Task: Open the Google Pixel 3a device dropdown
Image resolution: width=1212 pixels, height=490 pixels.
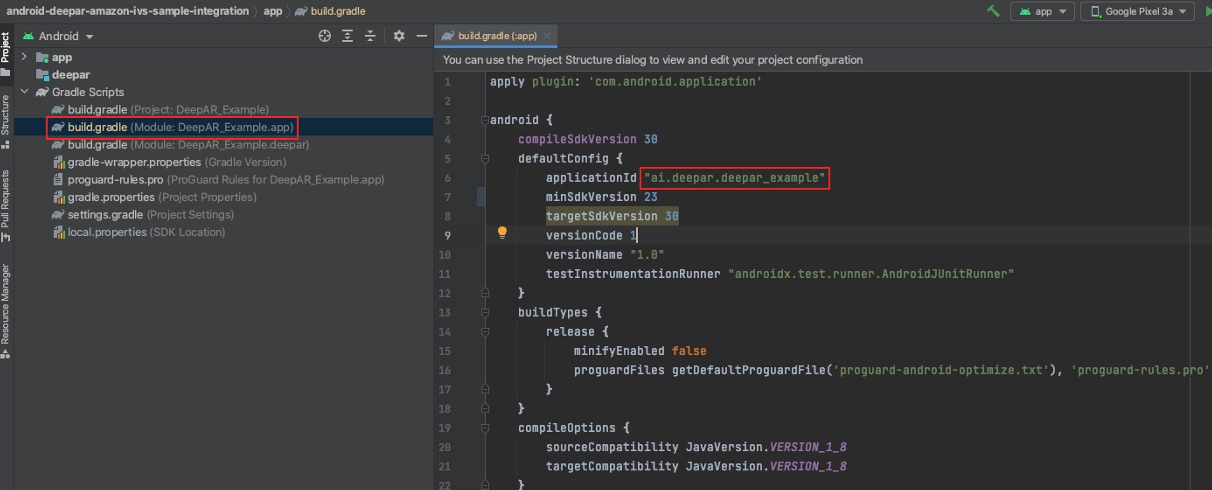Action: [1138, 11]
